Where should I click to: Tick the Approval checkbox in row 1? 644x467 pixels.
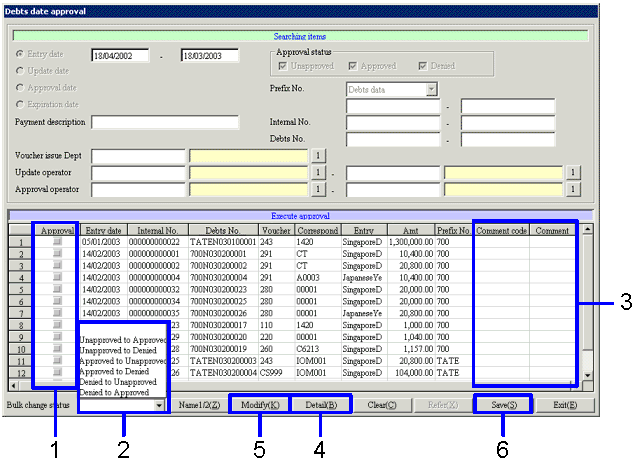point(57,242)
